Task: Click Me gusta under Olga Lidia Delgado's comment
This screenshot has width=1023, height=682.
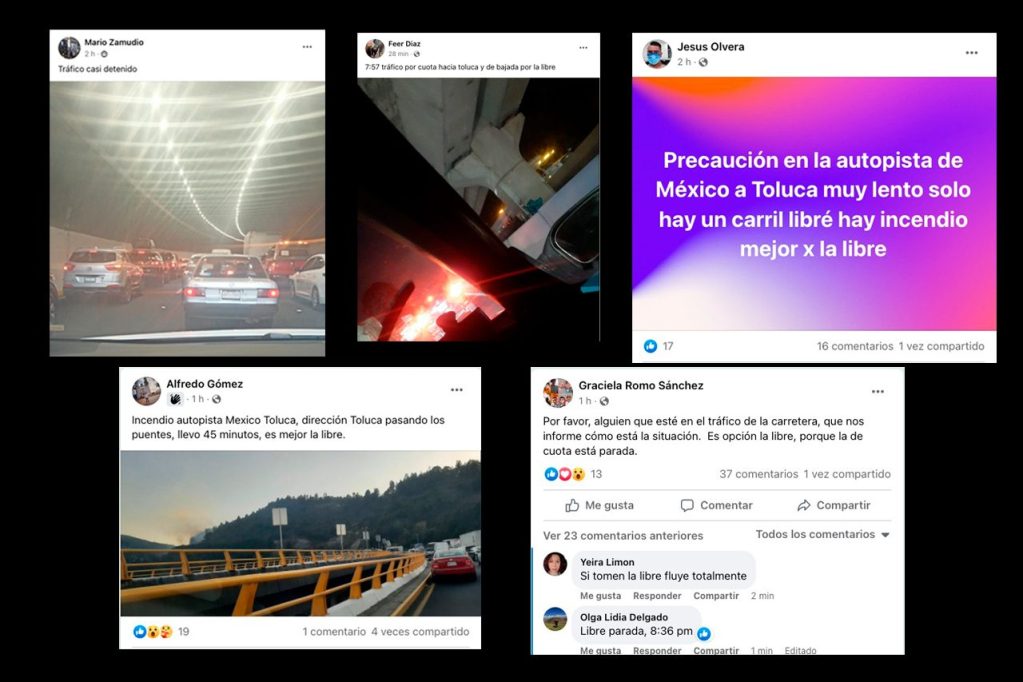Action: (600, 651)
